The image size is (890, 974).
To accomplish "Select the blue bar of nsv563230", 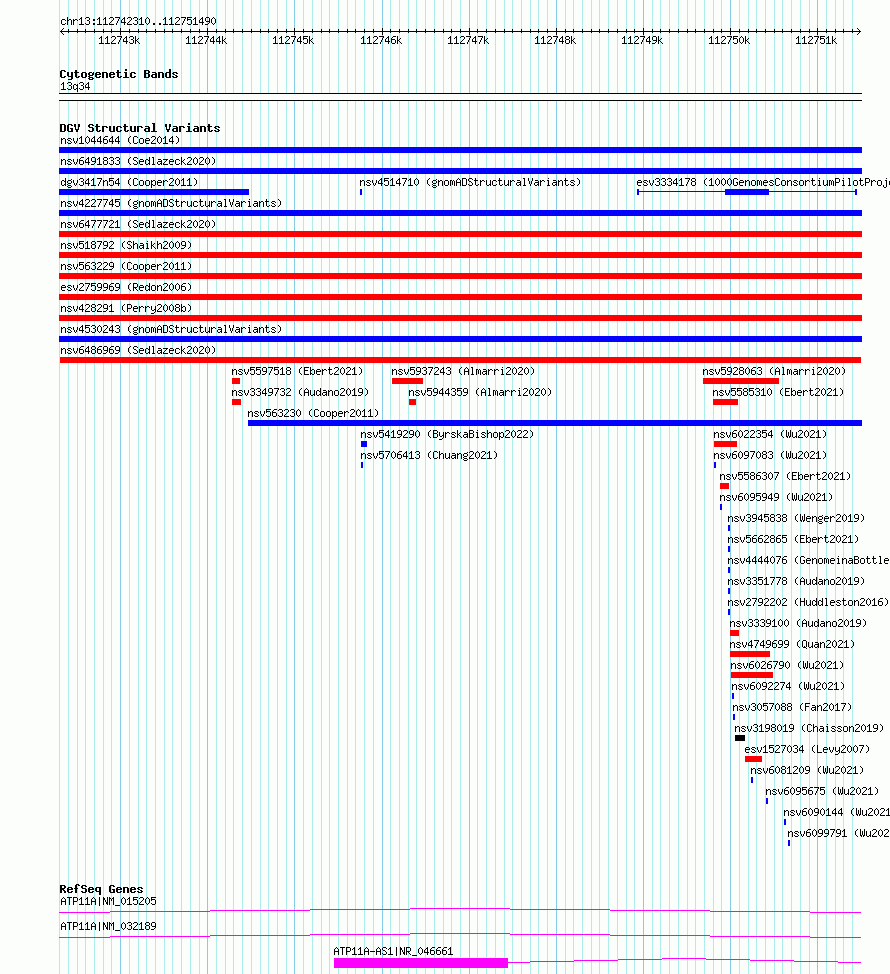I will coord(555,423).
